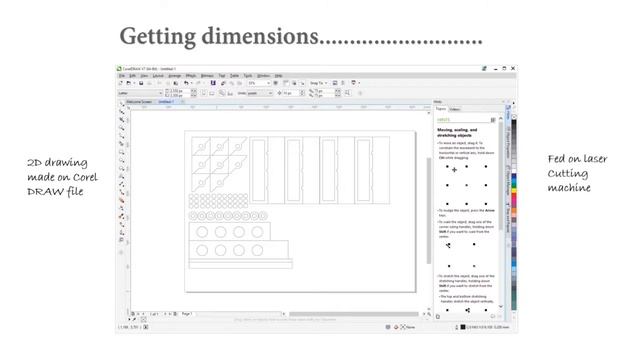This screenshot has height=360, width=640.
Task: Set page orientation to Landscape
Action: pyautogui.click(x=212, y=93)
